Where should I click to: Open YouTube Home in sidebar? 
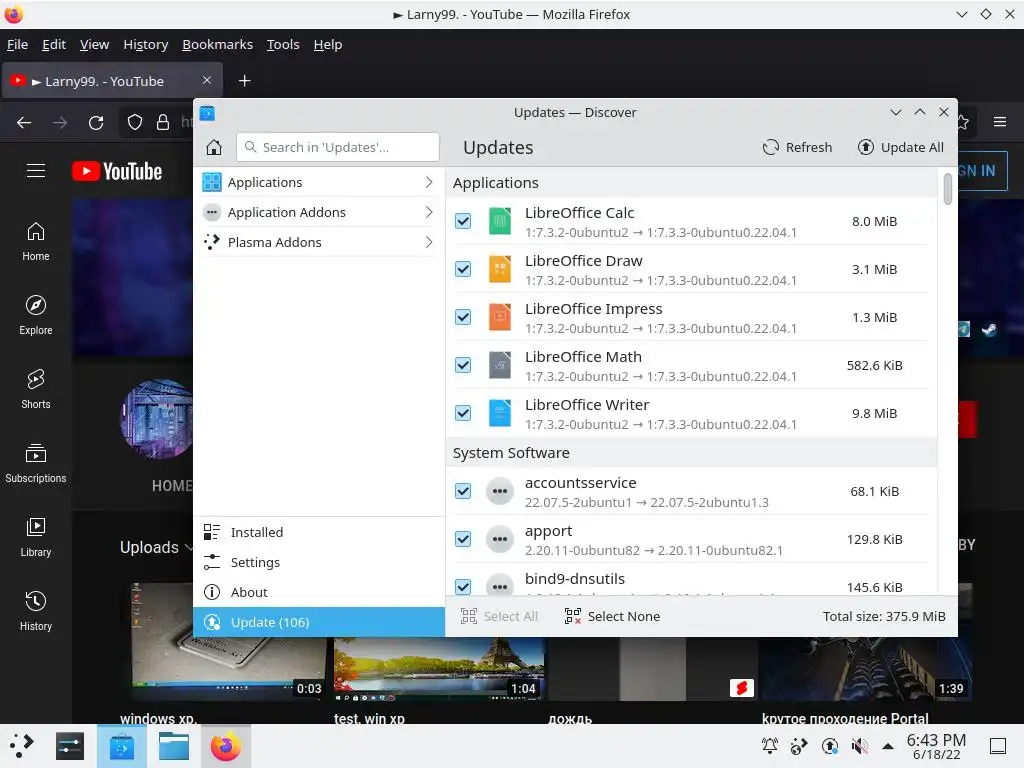tap(36, 242)
